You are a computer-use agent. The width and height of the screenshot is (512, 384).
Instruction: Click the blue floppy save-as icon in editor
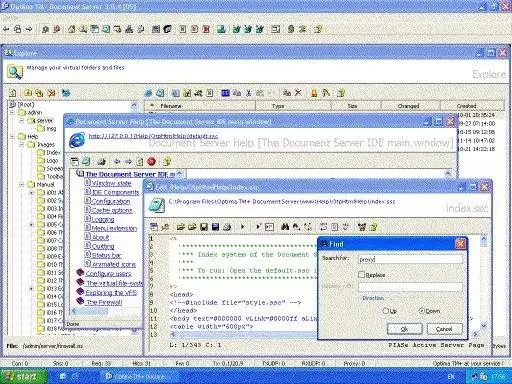point(216,227)
